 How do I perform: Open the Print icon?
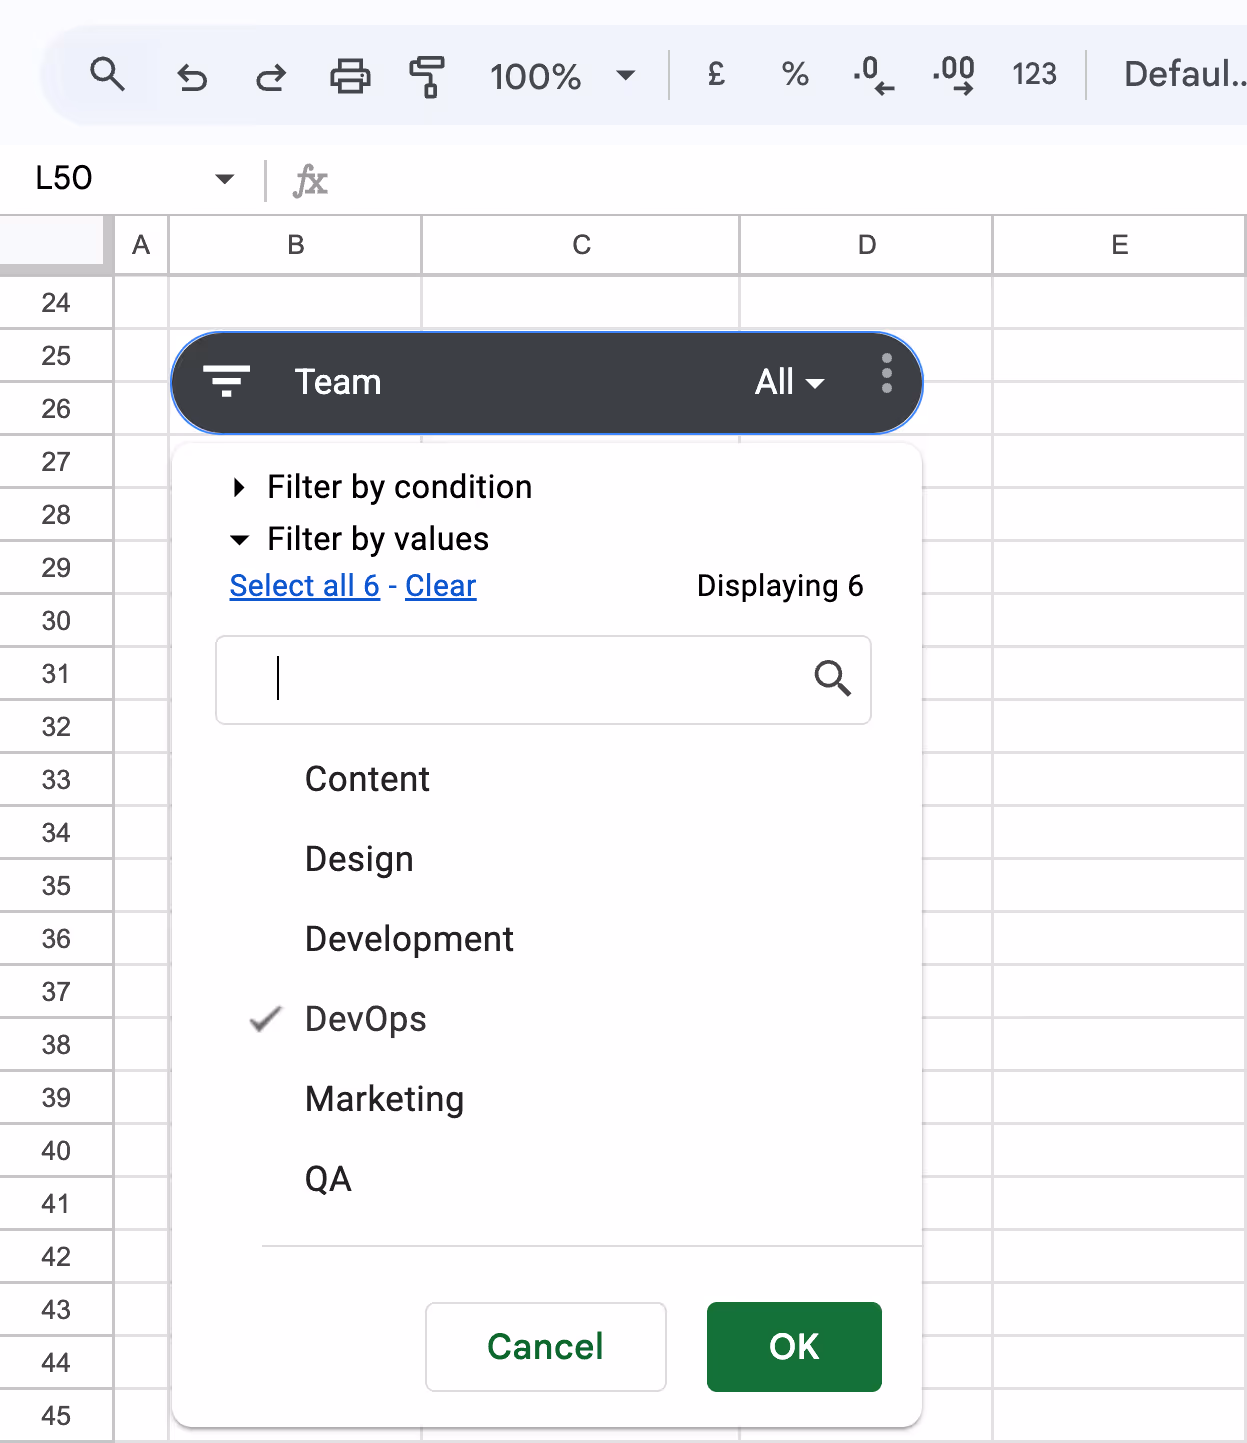tap(348, 75)
